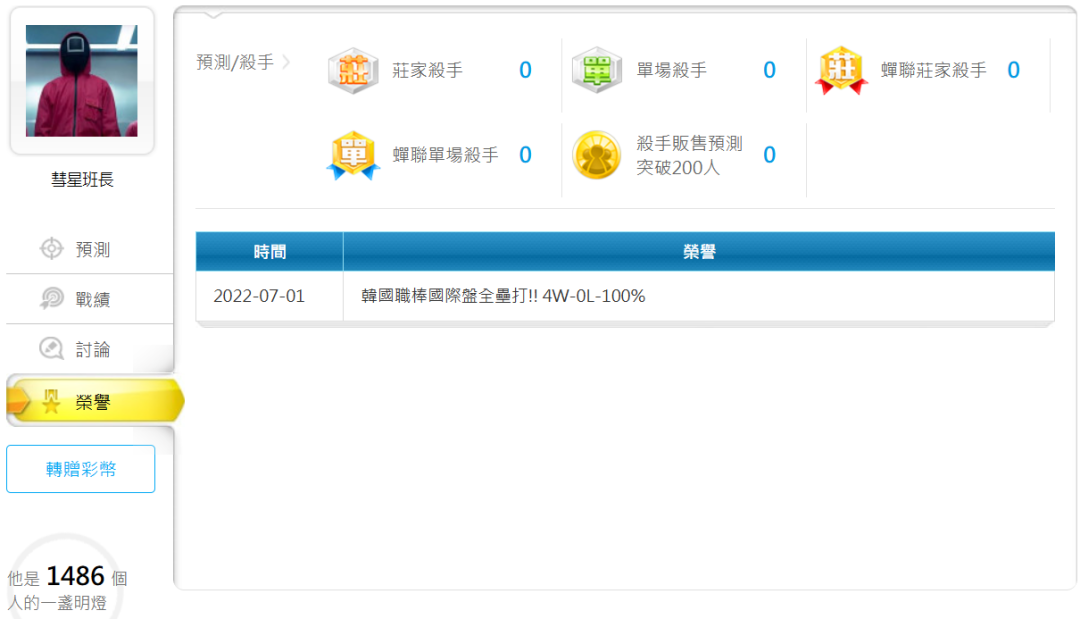Click the 轉贈彩幣 button

81,469
